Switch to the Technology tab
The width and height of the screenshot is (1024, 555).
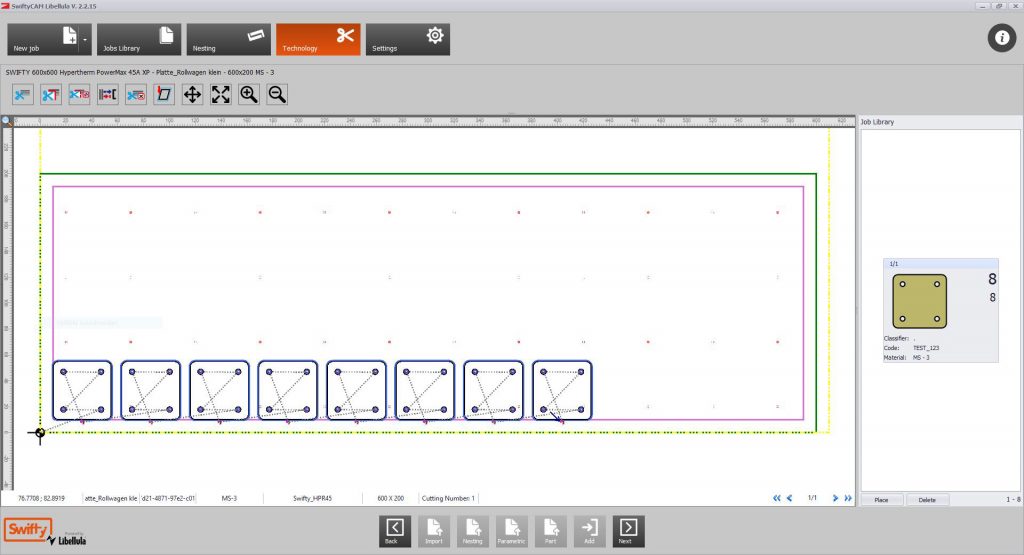pyautogui.click(x=318, y=40)
